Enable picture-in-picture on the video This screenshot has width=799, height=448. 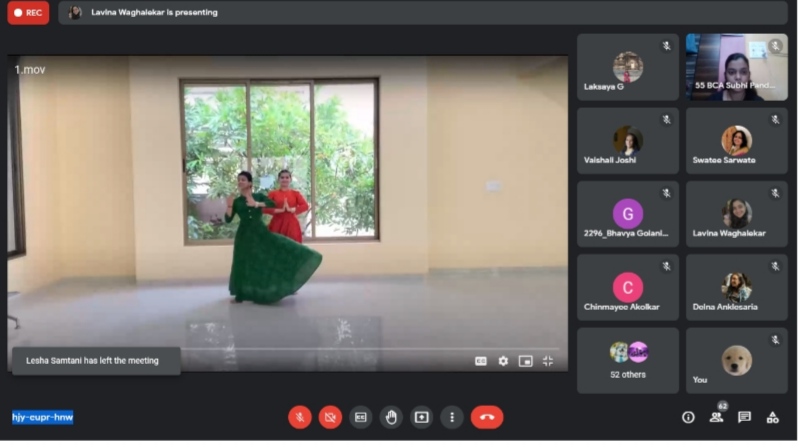coord(525,361)
